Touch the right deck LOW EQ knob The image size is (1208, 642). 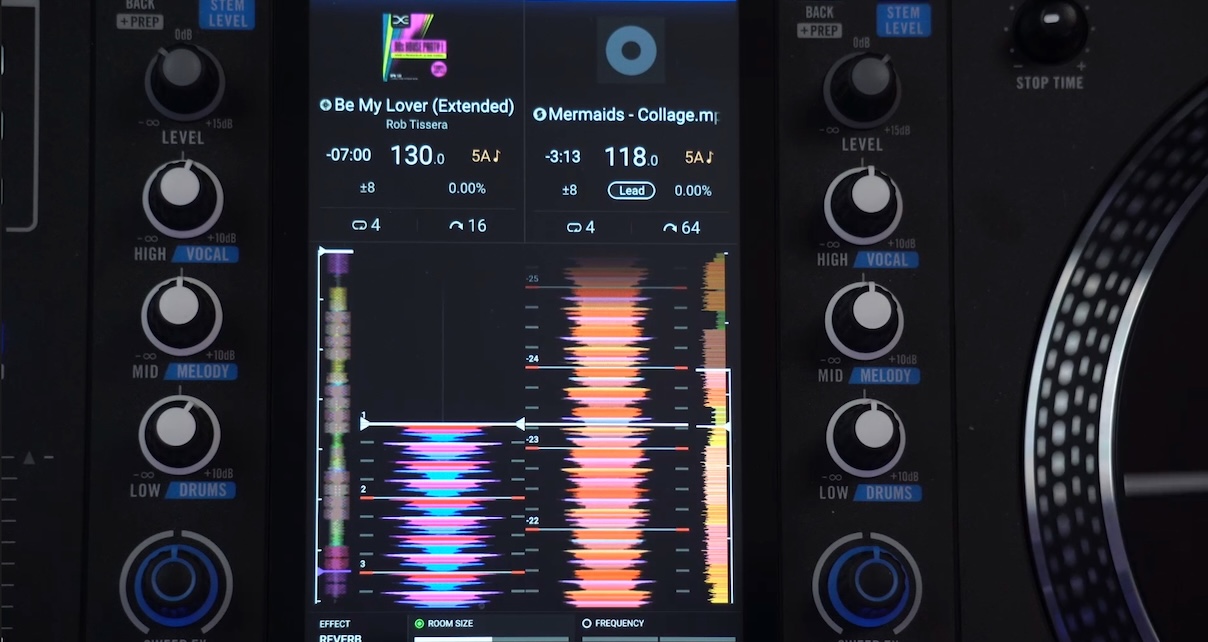click(x=866, y=435)
